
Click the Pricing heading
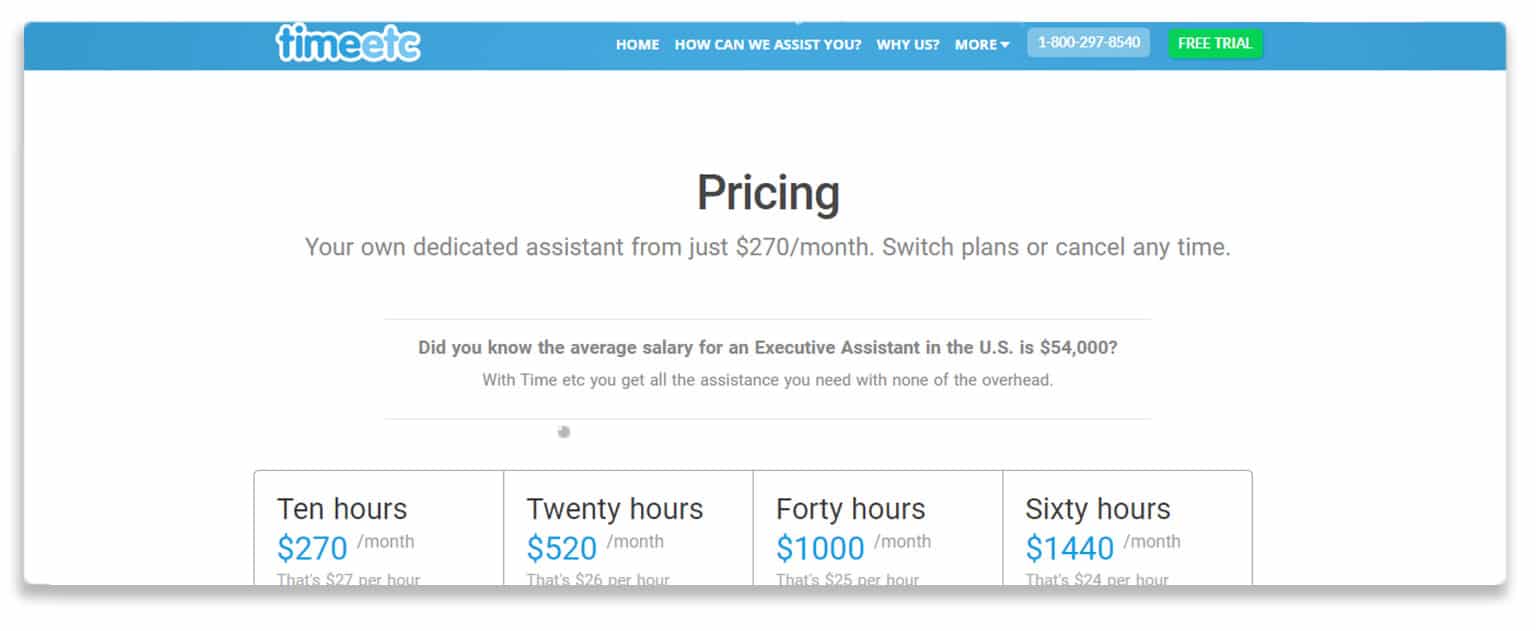click(768, 193)
